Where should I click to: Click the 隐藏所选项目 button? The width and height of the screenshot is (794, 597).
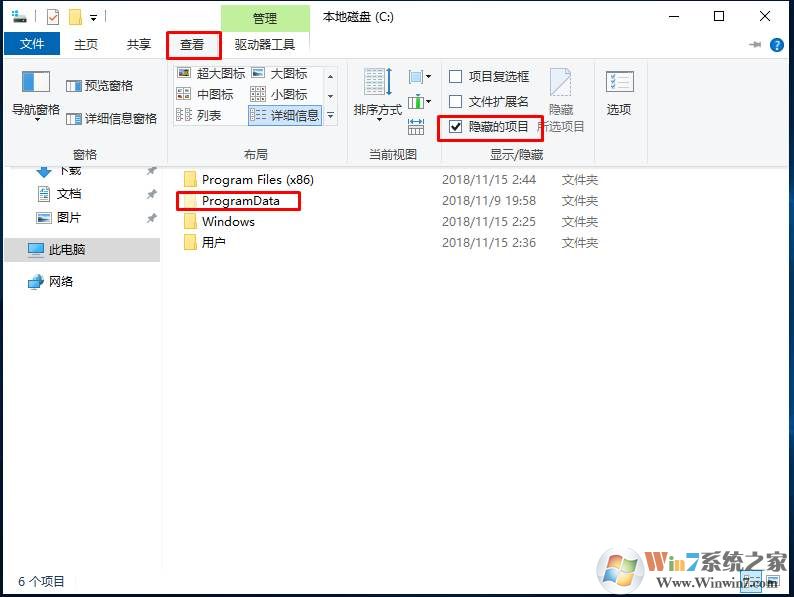[561, 99]
